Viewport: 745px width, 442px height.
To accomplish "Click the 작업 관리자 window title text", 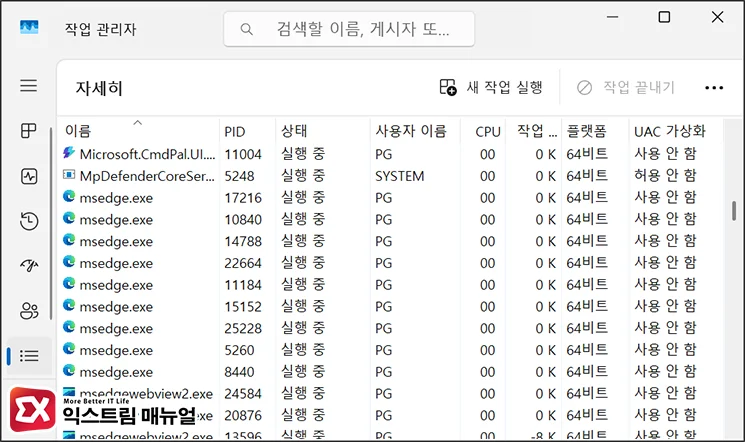I will tap(100, 29).
